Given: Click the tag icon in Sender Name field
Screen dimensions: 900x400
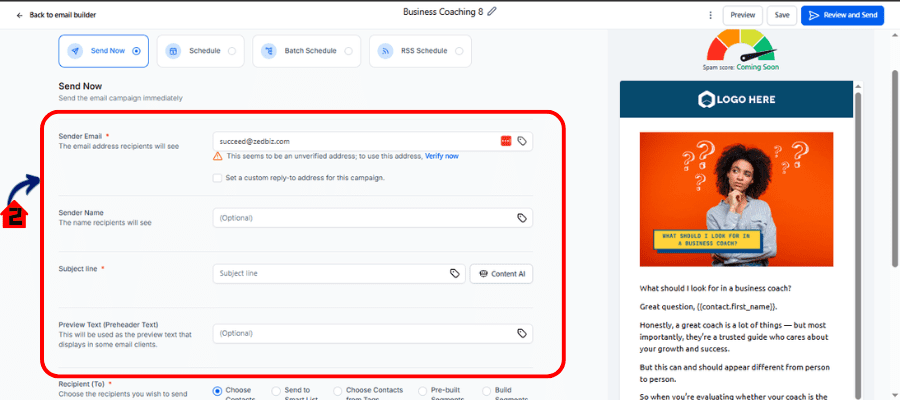Looking at the screenshot, I should point(521,218).
